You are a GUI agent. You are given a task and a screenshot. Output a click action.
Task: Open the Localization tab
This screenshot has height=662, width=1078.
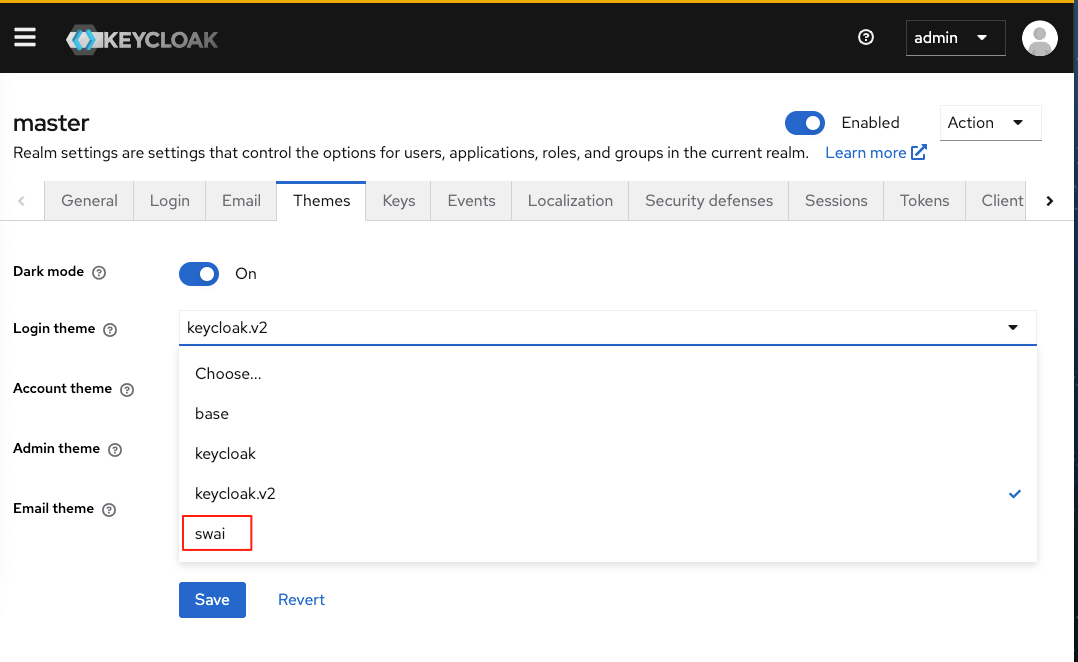point(570,201)
